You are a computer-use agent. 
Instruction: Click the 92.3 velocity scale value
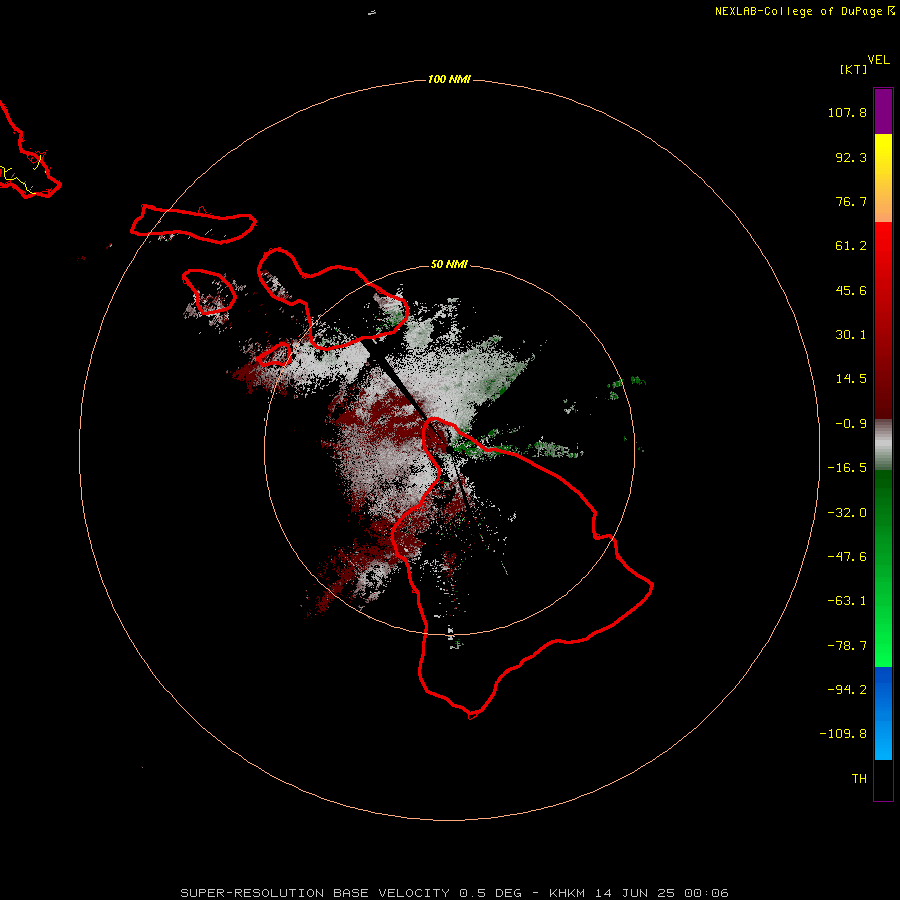[851, 157]
